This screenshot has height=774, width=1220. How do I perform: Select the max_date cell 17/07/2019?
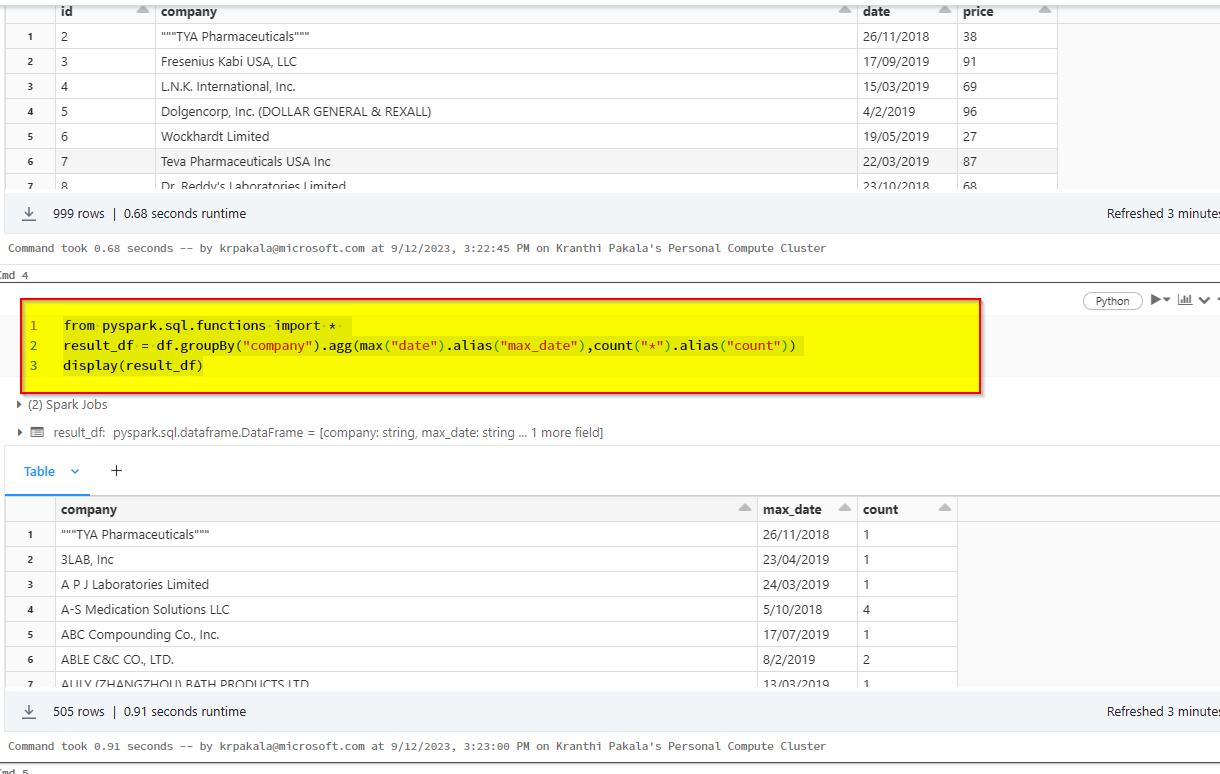click(807, 634)
